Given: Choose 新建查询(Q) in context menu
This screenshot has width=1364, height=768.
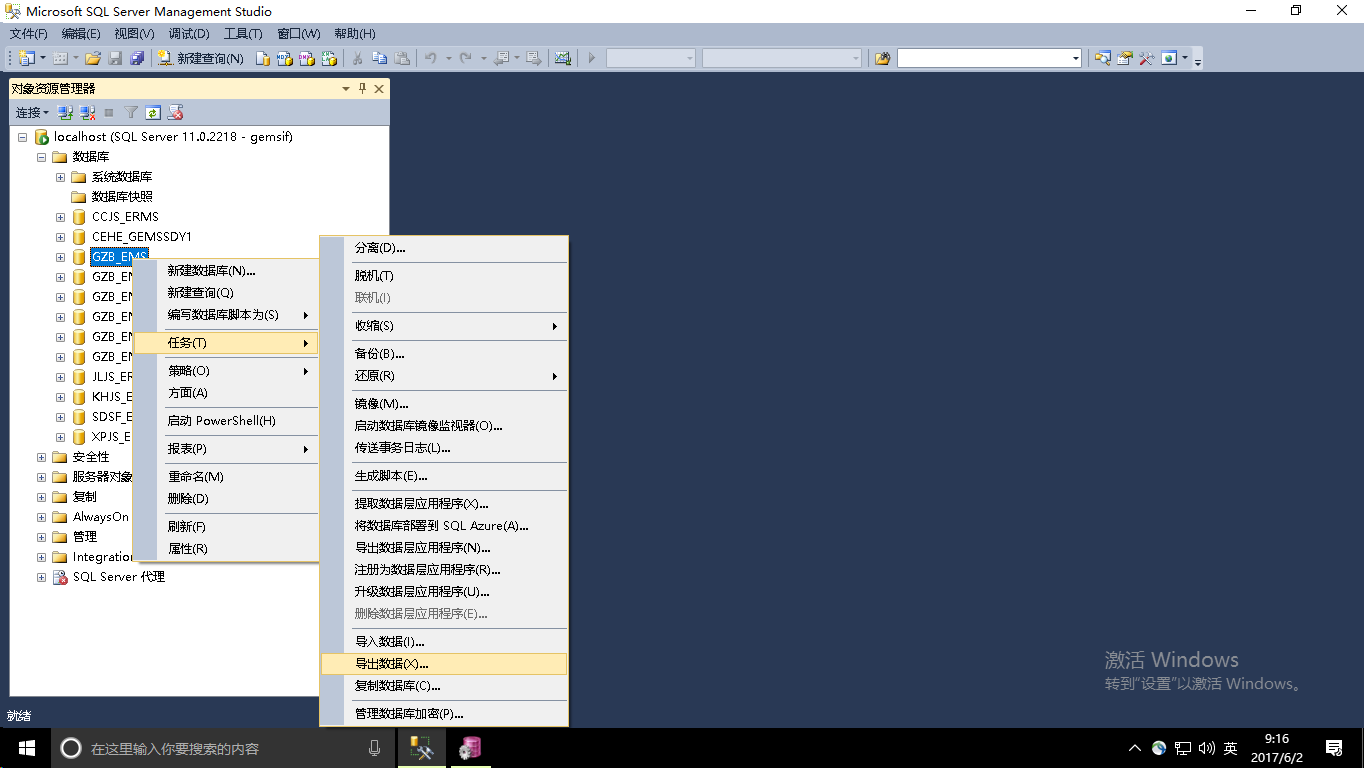Looking at the screenshot, I should coord(226,293).
